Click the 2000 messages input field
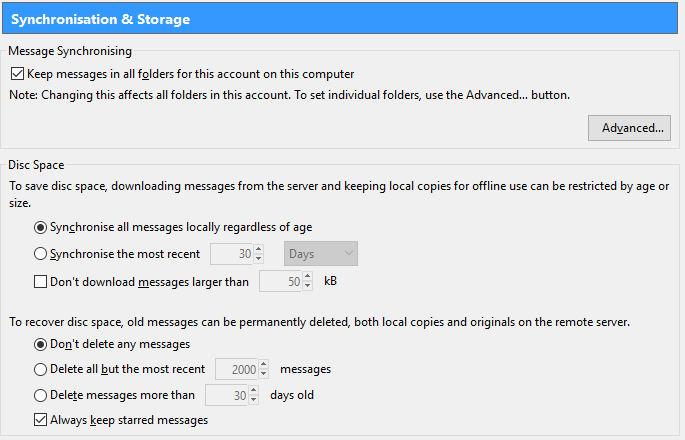 tap(236, 370)
